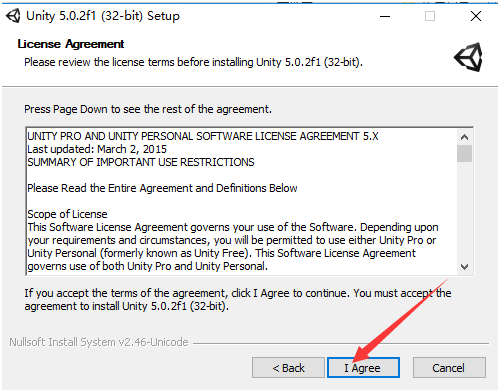Close the Unity Setup dialog

click(x=476, y=16)
